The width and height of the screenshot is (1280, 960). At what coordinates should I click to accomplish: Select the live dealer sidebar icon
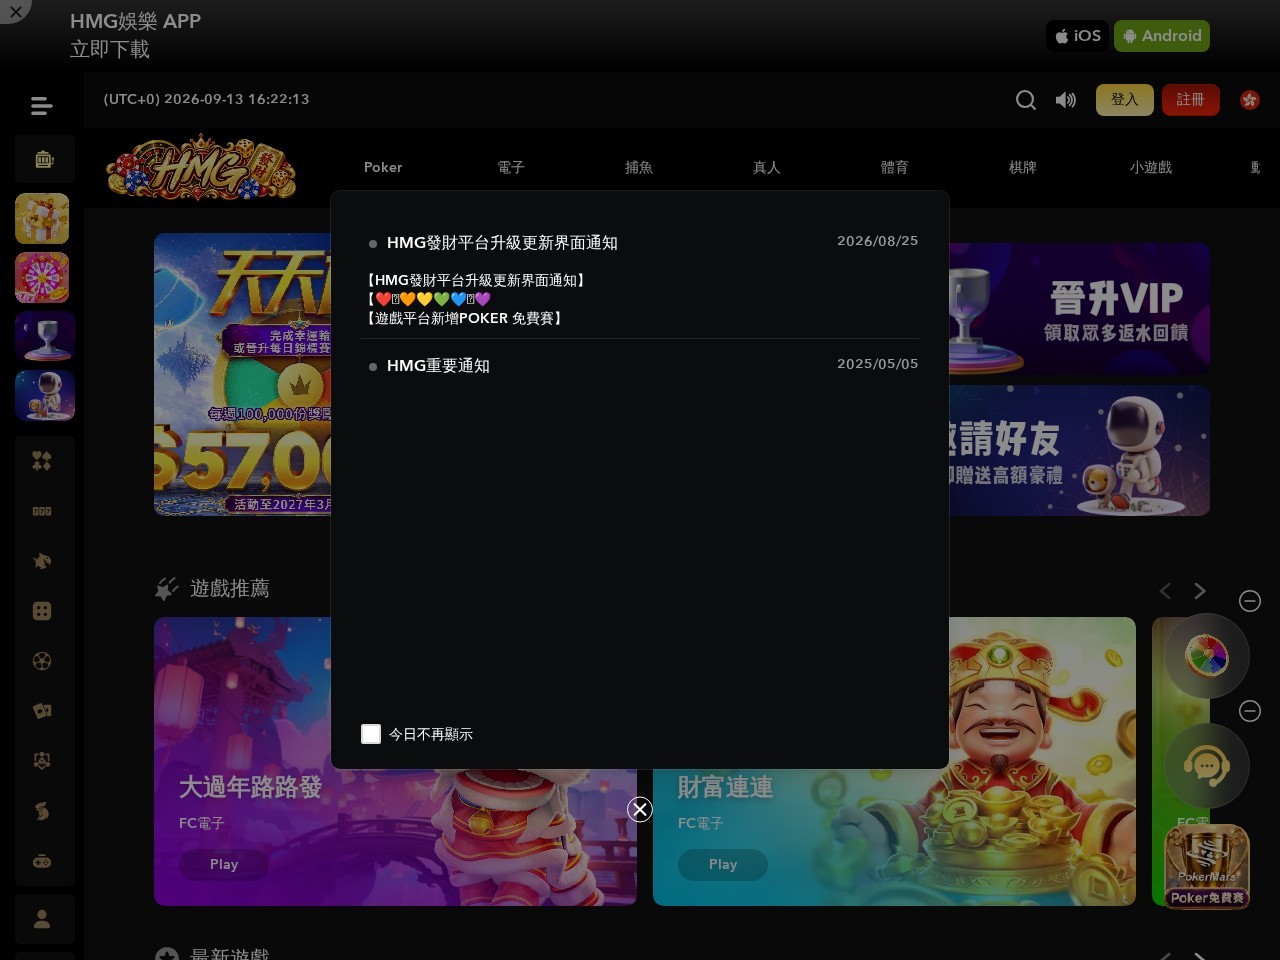(42, 761)
